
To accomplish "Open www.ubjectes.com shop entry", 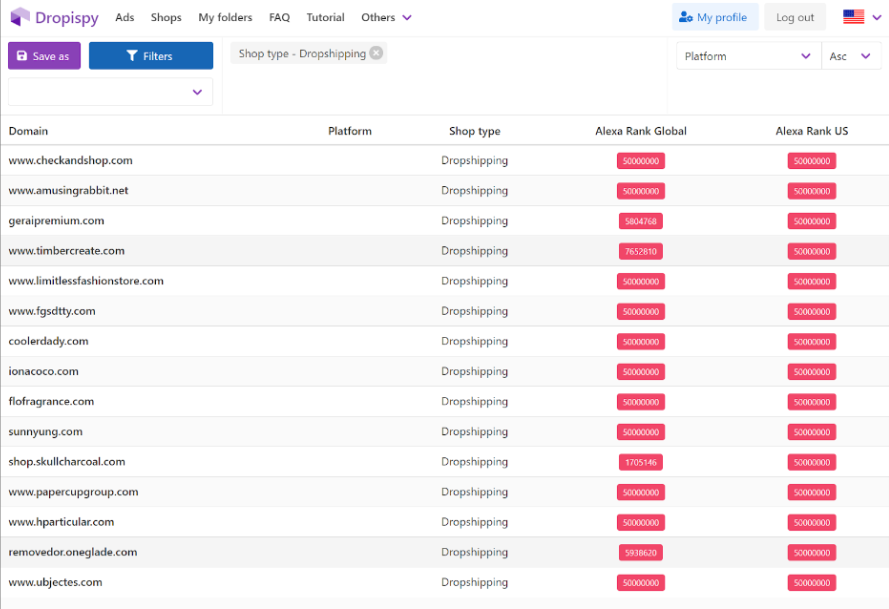I will click(56, 582).
